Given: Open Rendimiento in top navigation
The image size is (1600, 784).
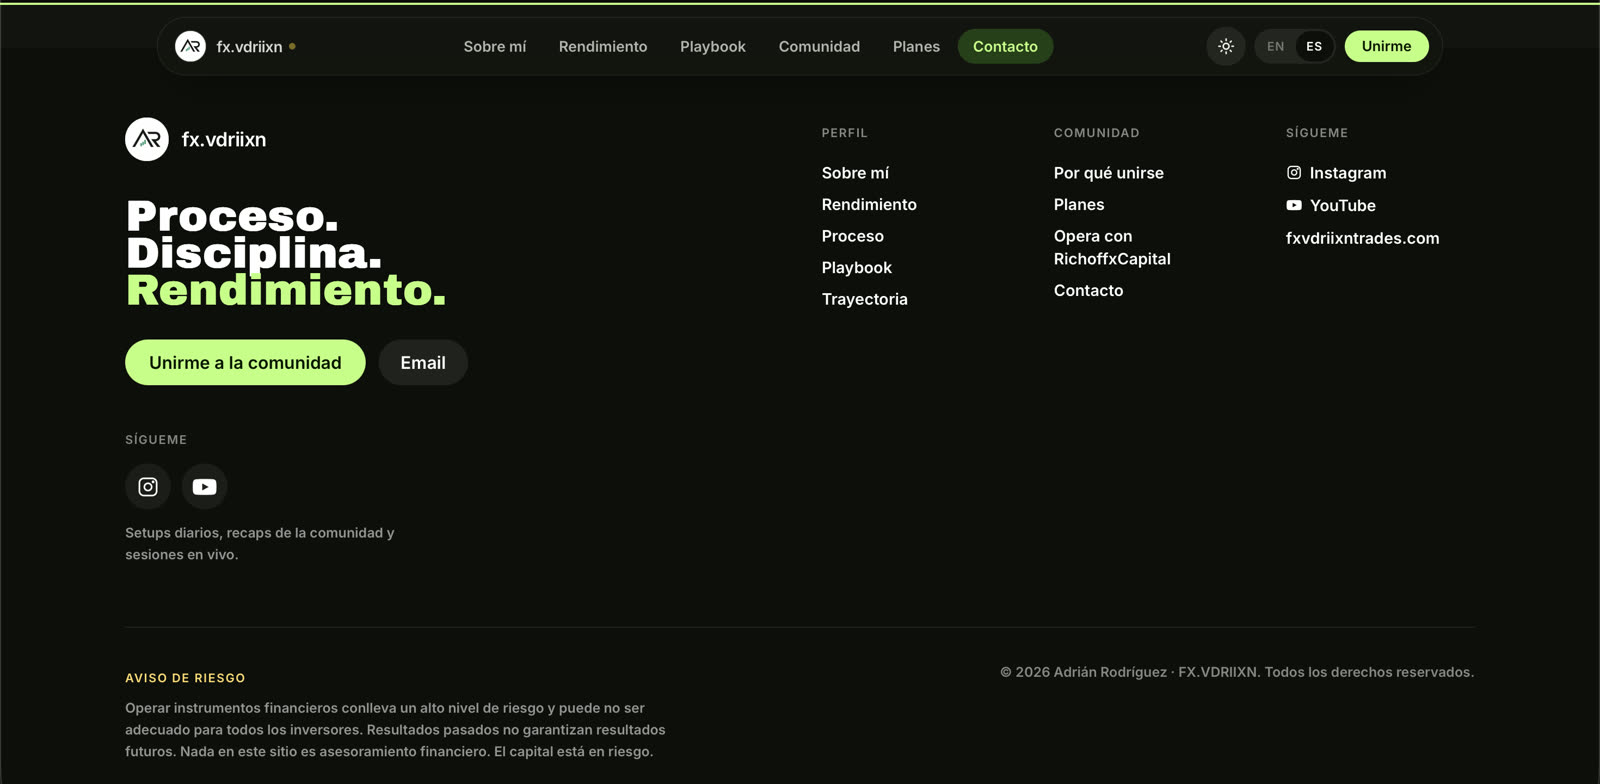Looking at the screenshot, I should [603, 46].
